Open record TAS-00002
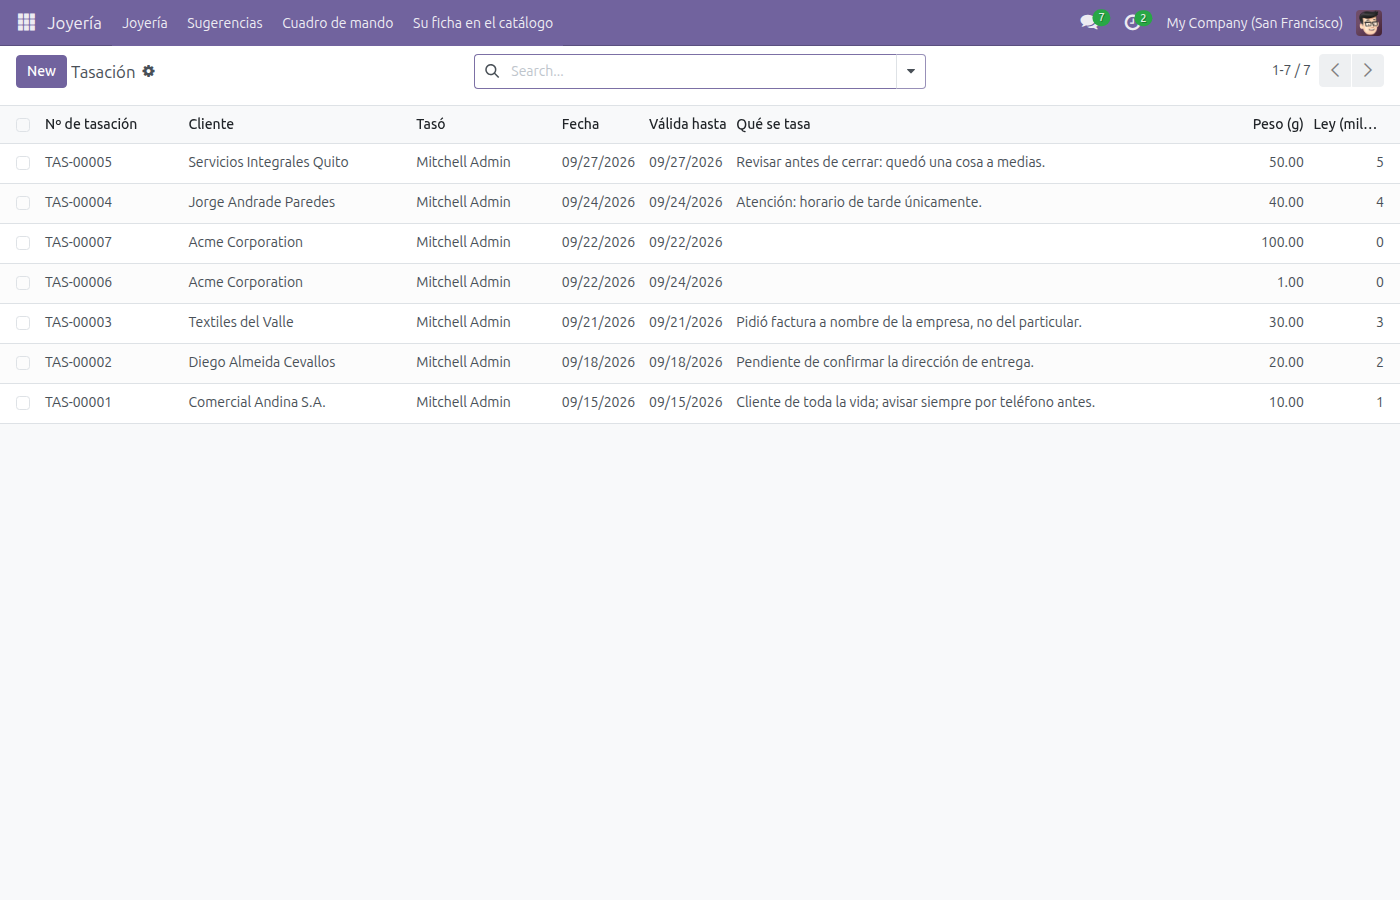Screen dimensions: 1400x900 tap(78, 362)
